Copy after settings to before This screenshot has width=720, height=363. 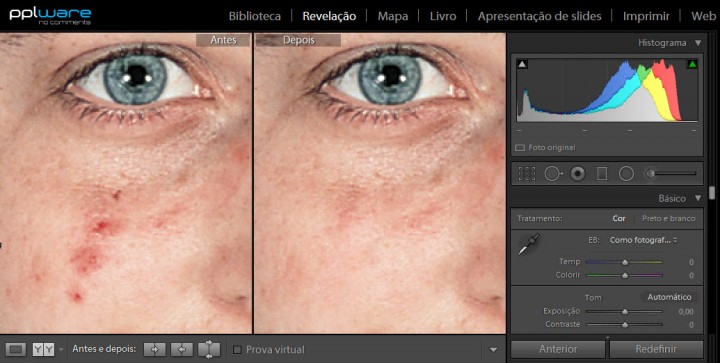pos(182,349)
